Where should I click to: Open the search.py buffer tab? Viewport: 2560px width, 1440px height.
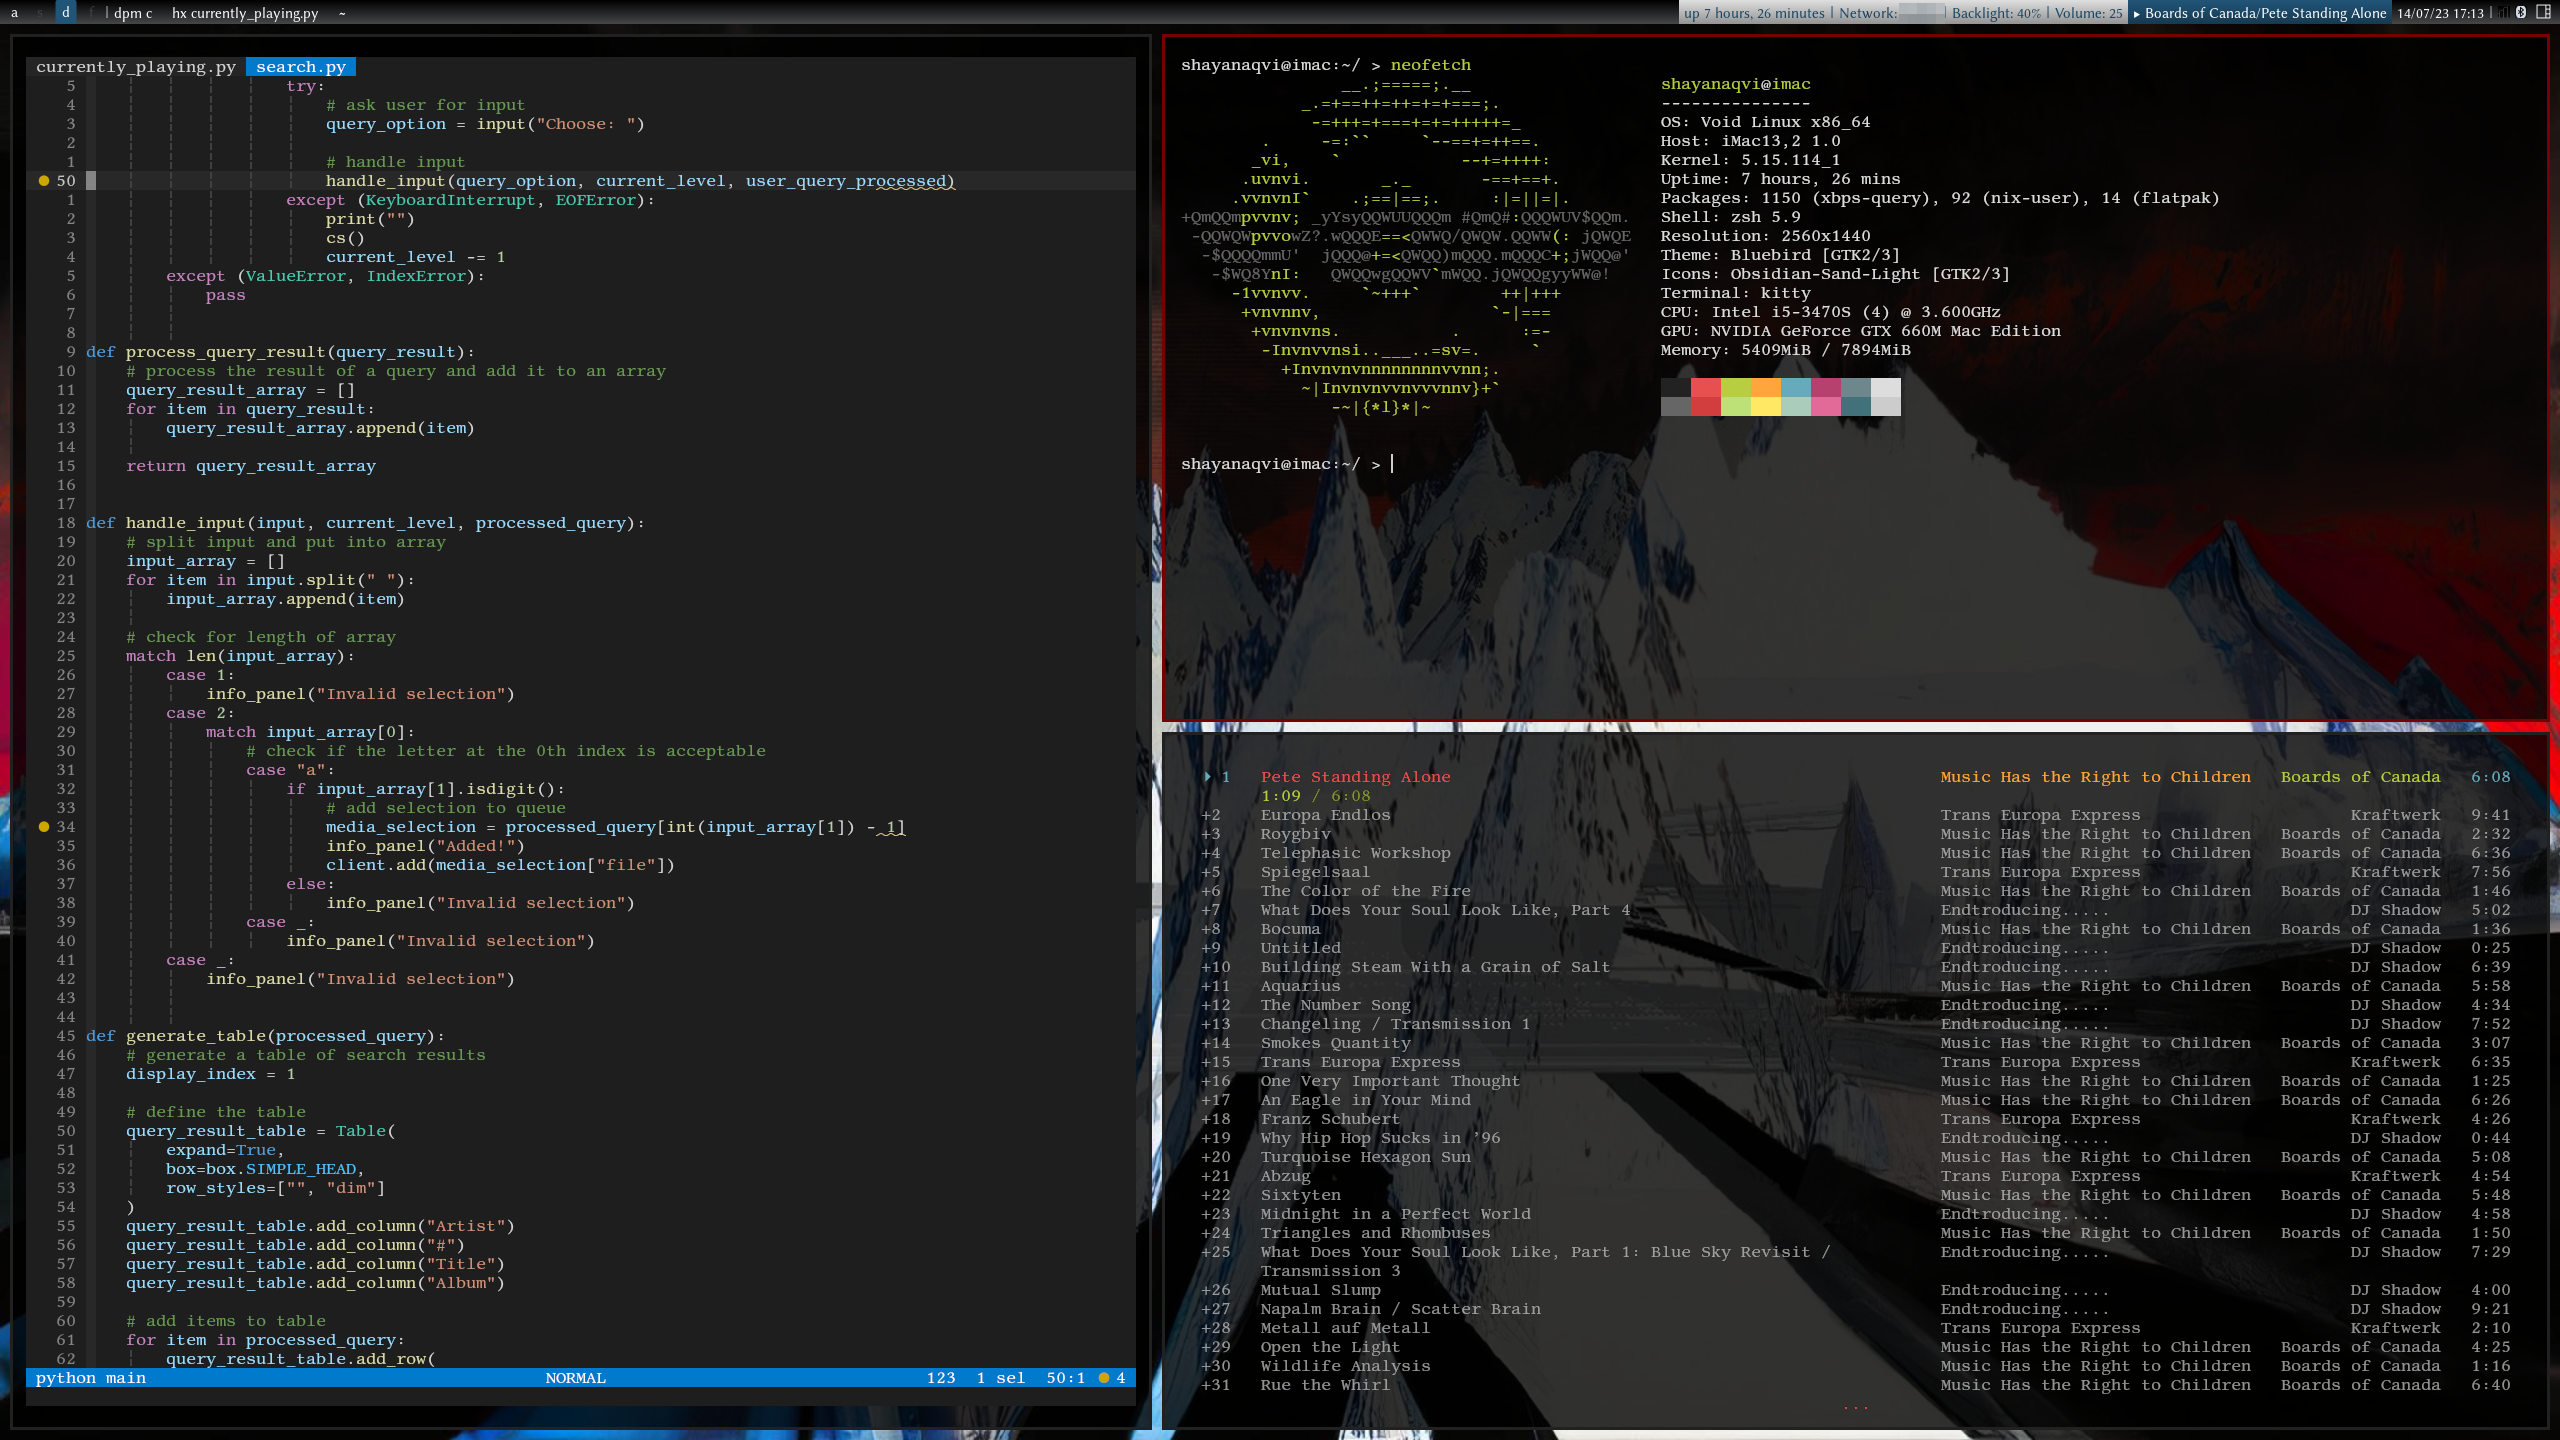[300, 67]
